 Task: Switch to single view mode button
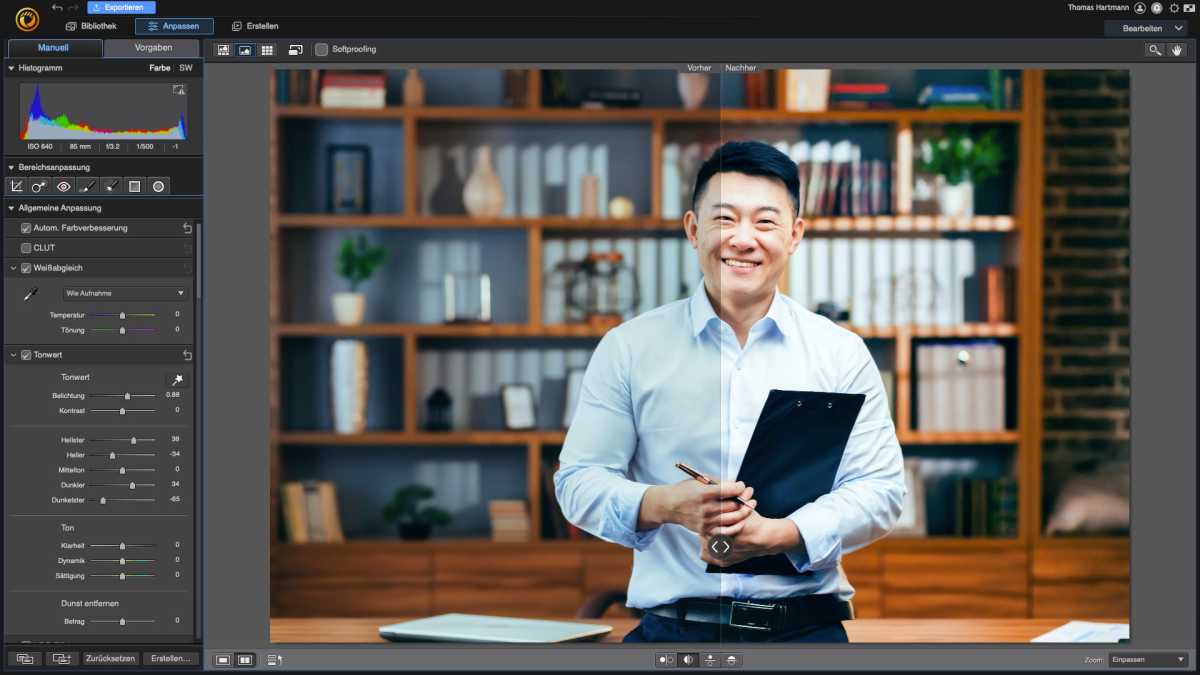point(223,660)
